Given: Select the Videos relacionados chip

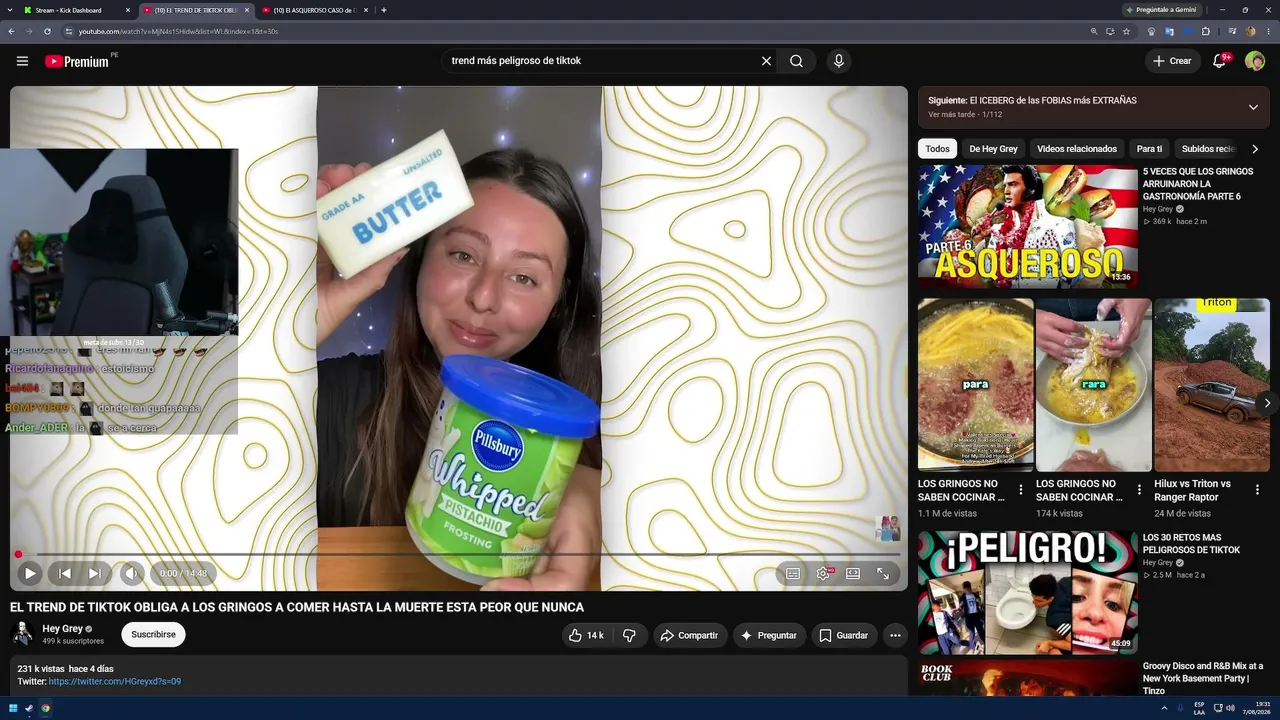Looking at the screenshot, I should click(1077, 149).
